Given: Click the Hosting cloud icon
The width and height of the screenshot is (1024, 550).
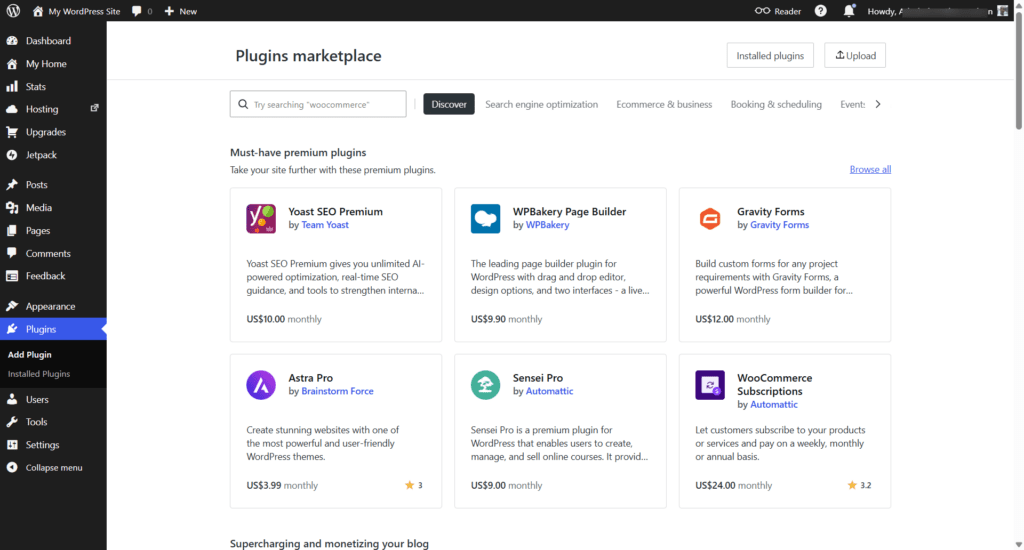Looking at the screenshot, I should pyautogui.click(x=12, y=109).
